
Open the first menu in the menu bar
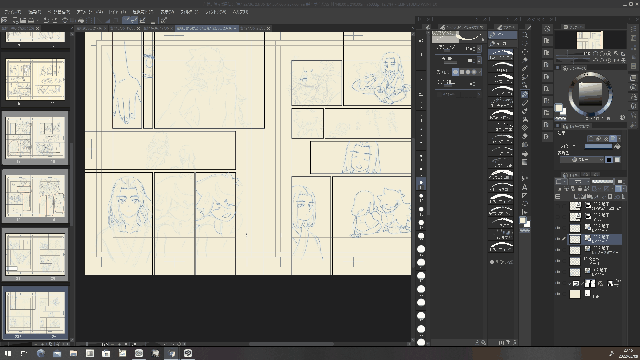pos(12,12)
